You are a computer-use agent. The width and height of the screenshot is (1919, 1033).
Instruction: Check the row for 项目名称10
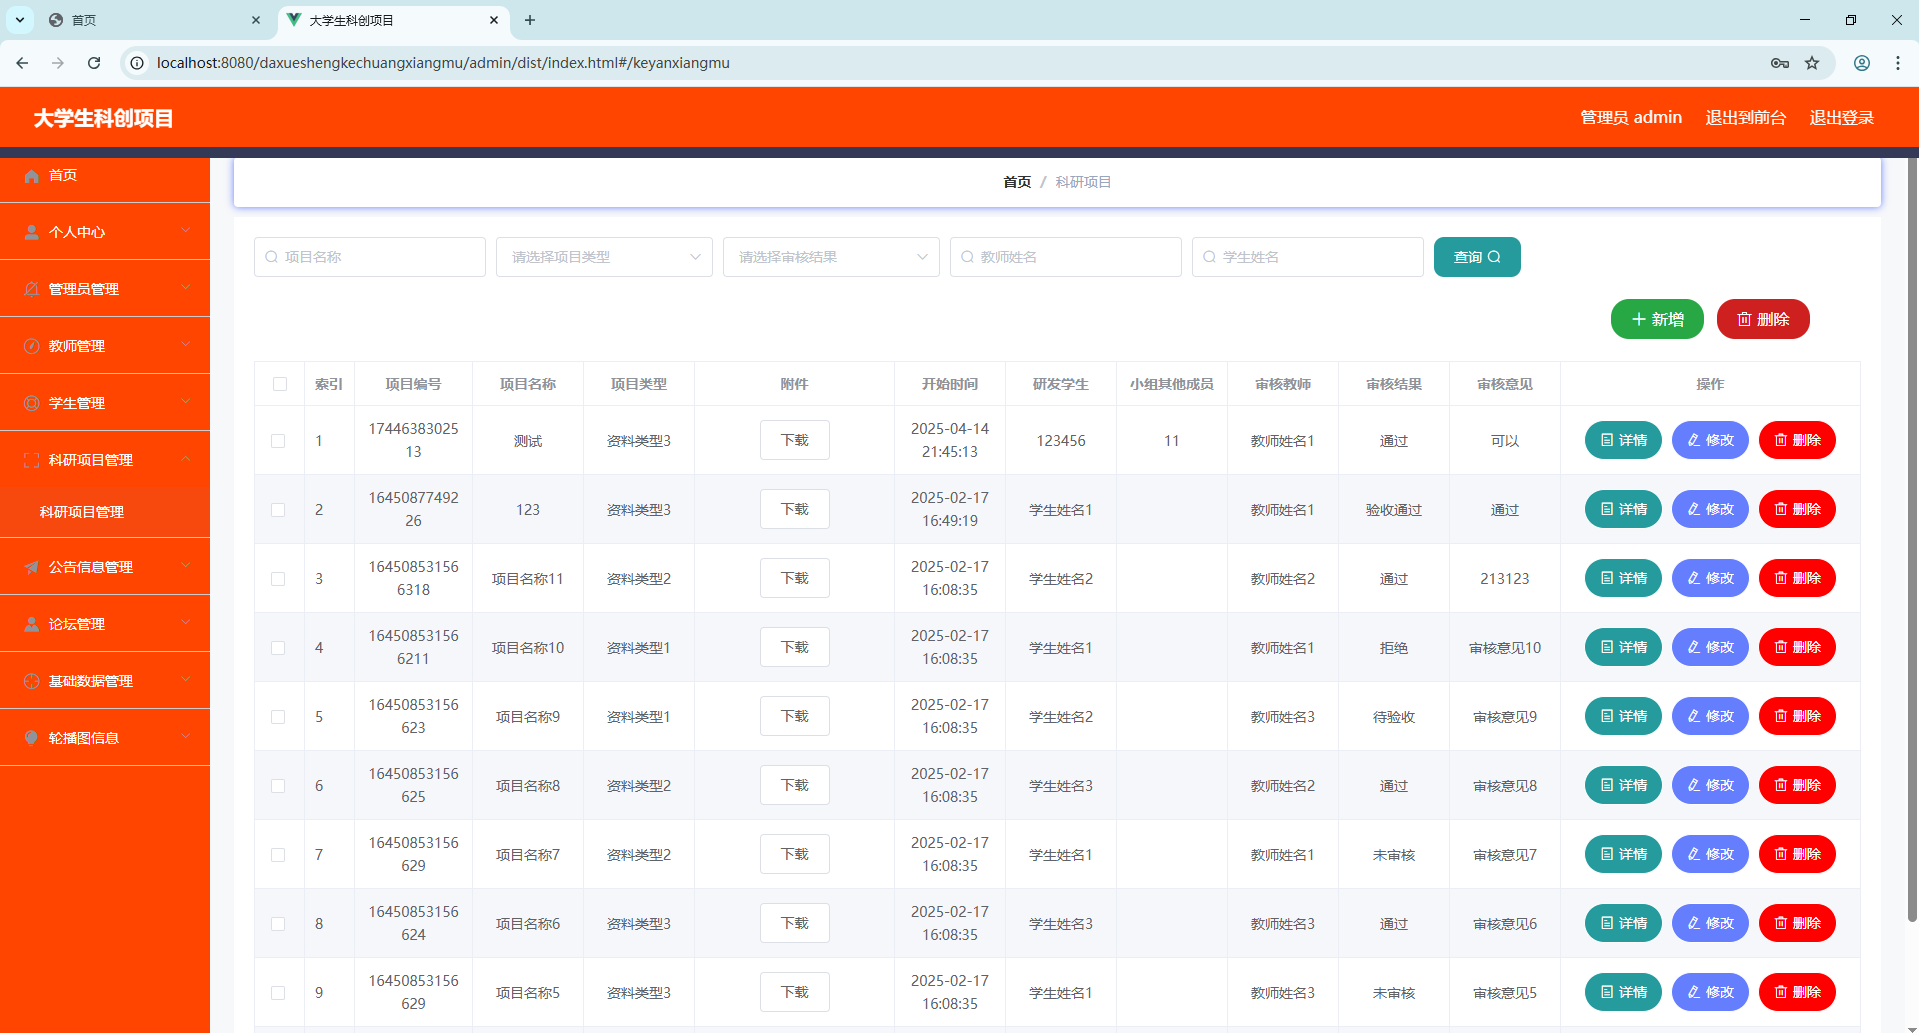tap(278, 648)
